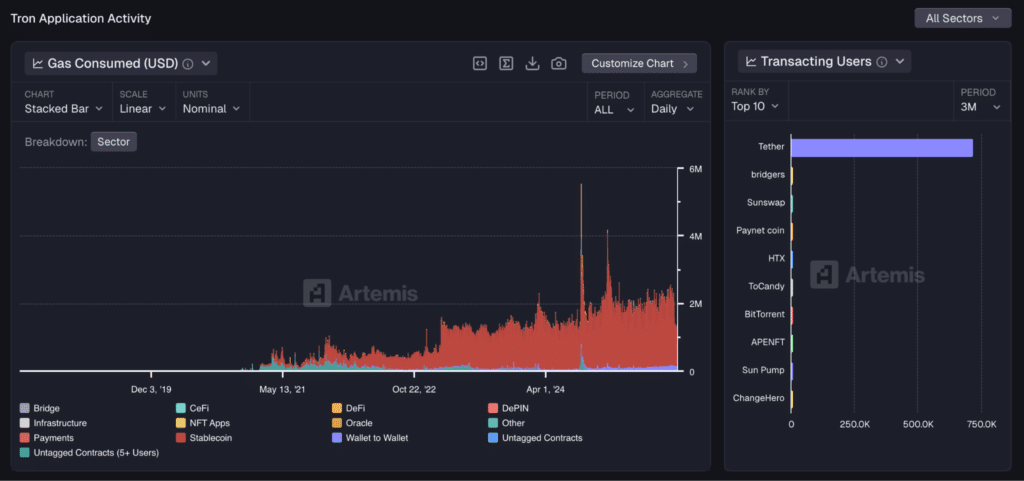Click the Oct 22, '22 axis label
The width and height of the screenshot is (1024, 481).
pyautogui.click(x=414, y=390)
